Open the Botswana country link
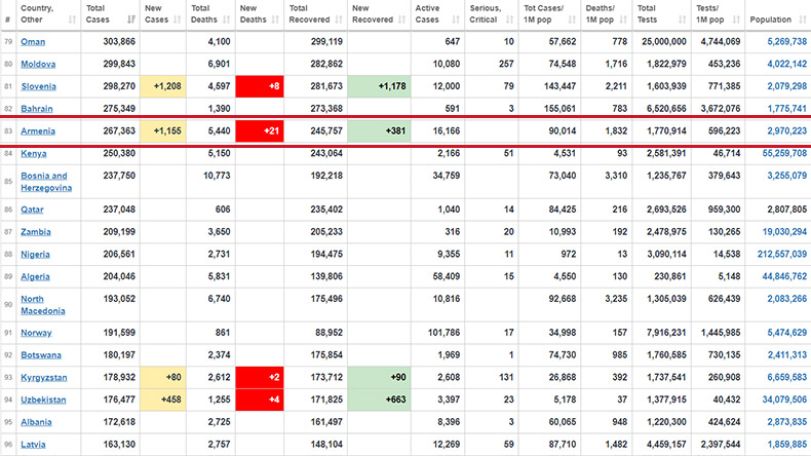 41,355
